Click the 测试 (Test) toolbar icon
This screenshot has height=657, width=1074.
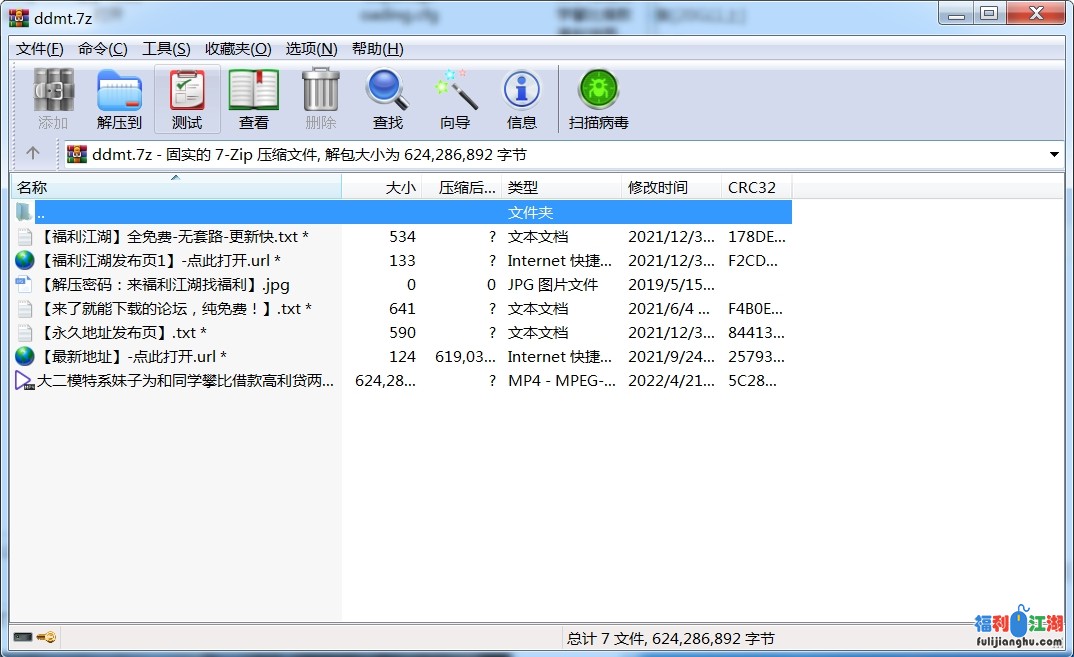[x=186, y=99]
